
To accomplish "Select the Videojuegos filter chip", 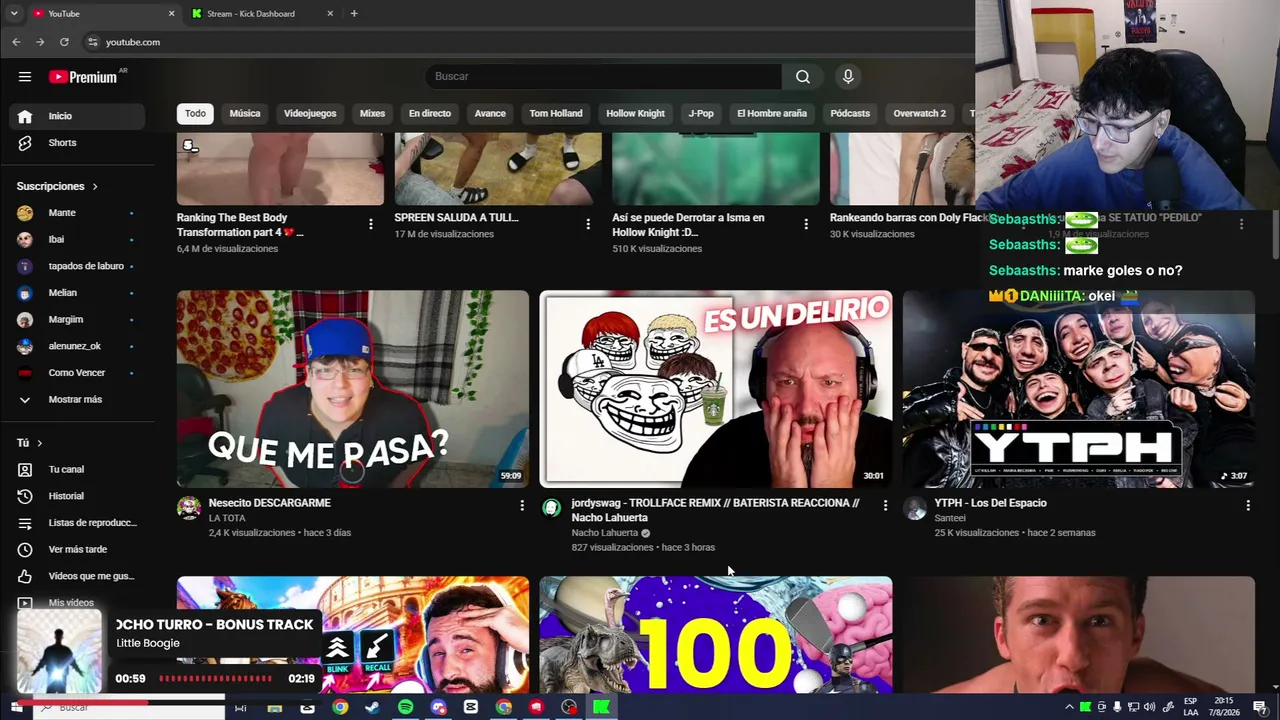I will point(310,114).
